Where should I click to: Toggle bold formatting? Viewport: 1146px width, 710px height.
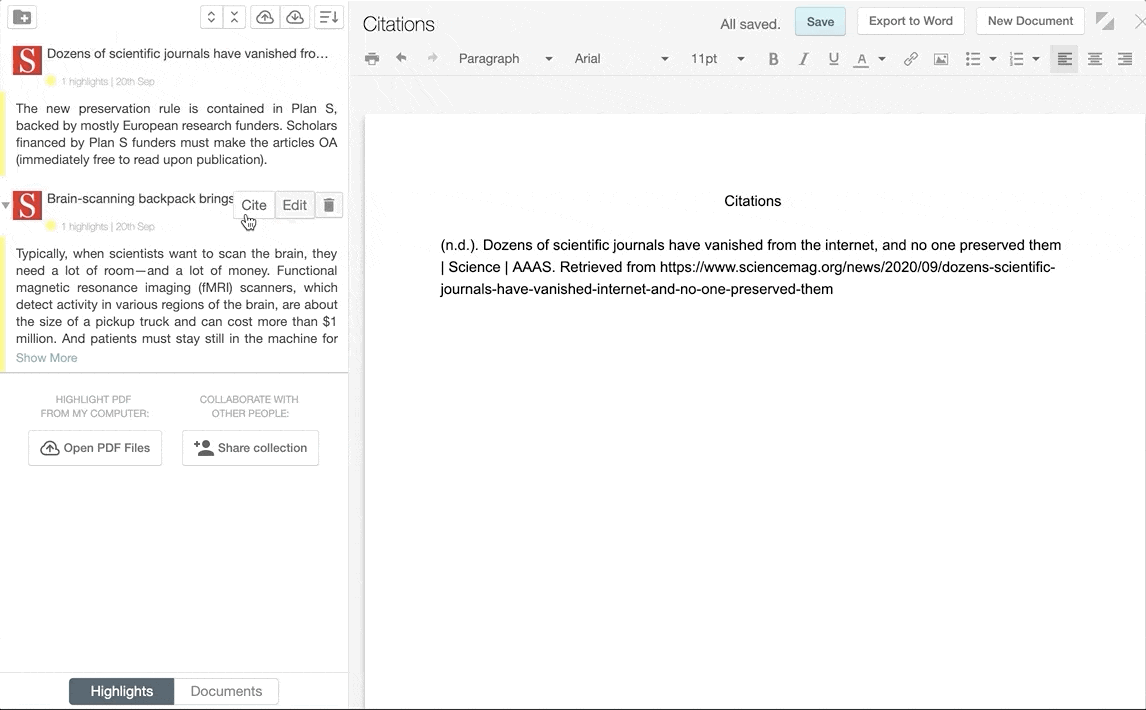(773, 59)
